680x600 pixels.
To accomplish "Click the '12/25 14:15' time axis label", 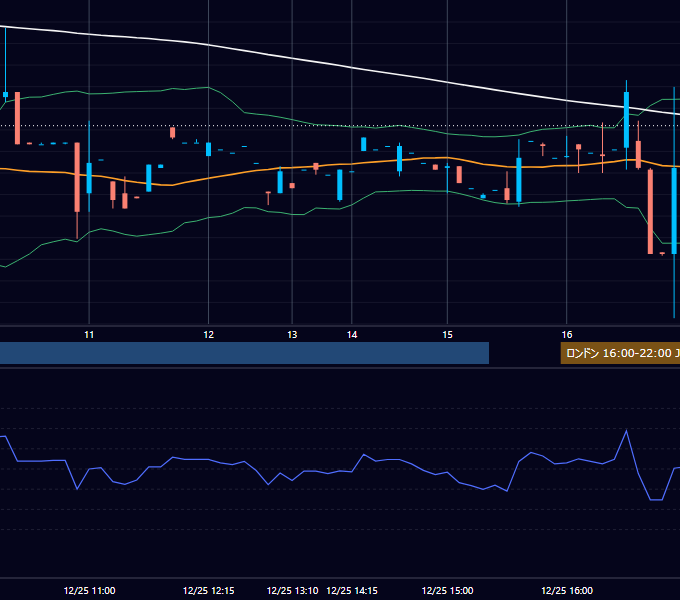I will tap(352, 590).
